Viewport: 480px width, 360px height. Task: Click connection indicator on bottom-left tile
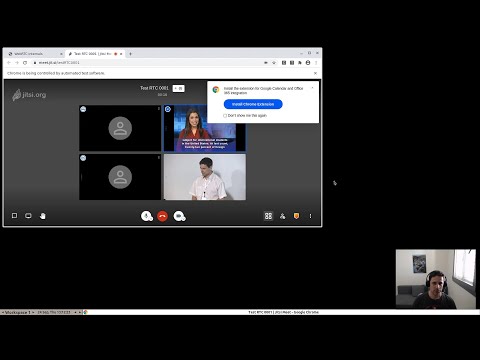click(x=83, y=158)
